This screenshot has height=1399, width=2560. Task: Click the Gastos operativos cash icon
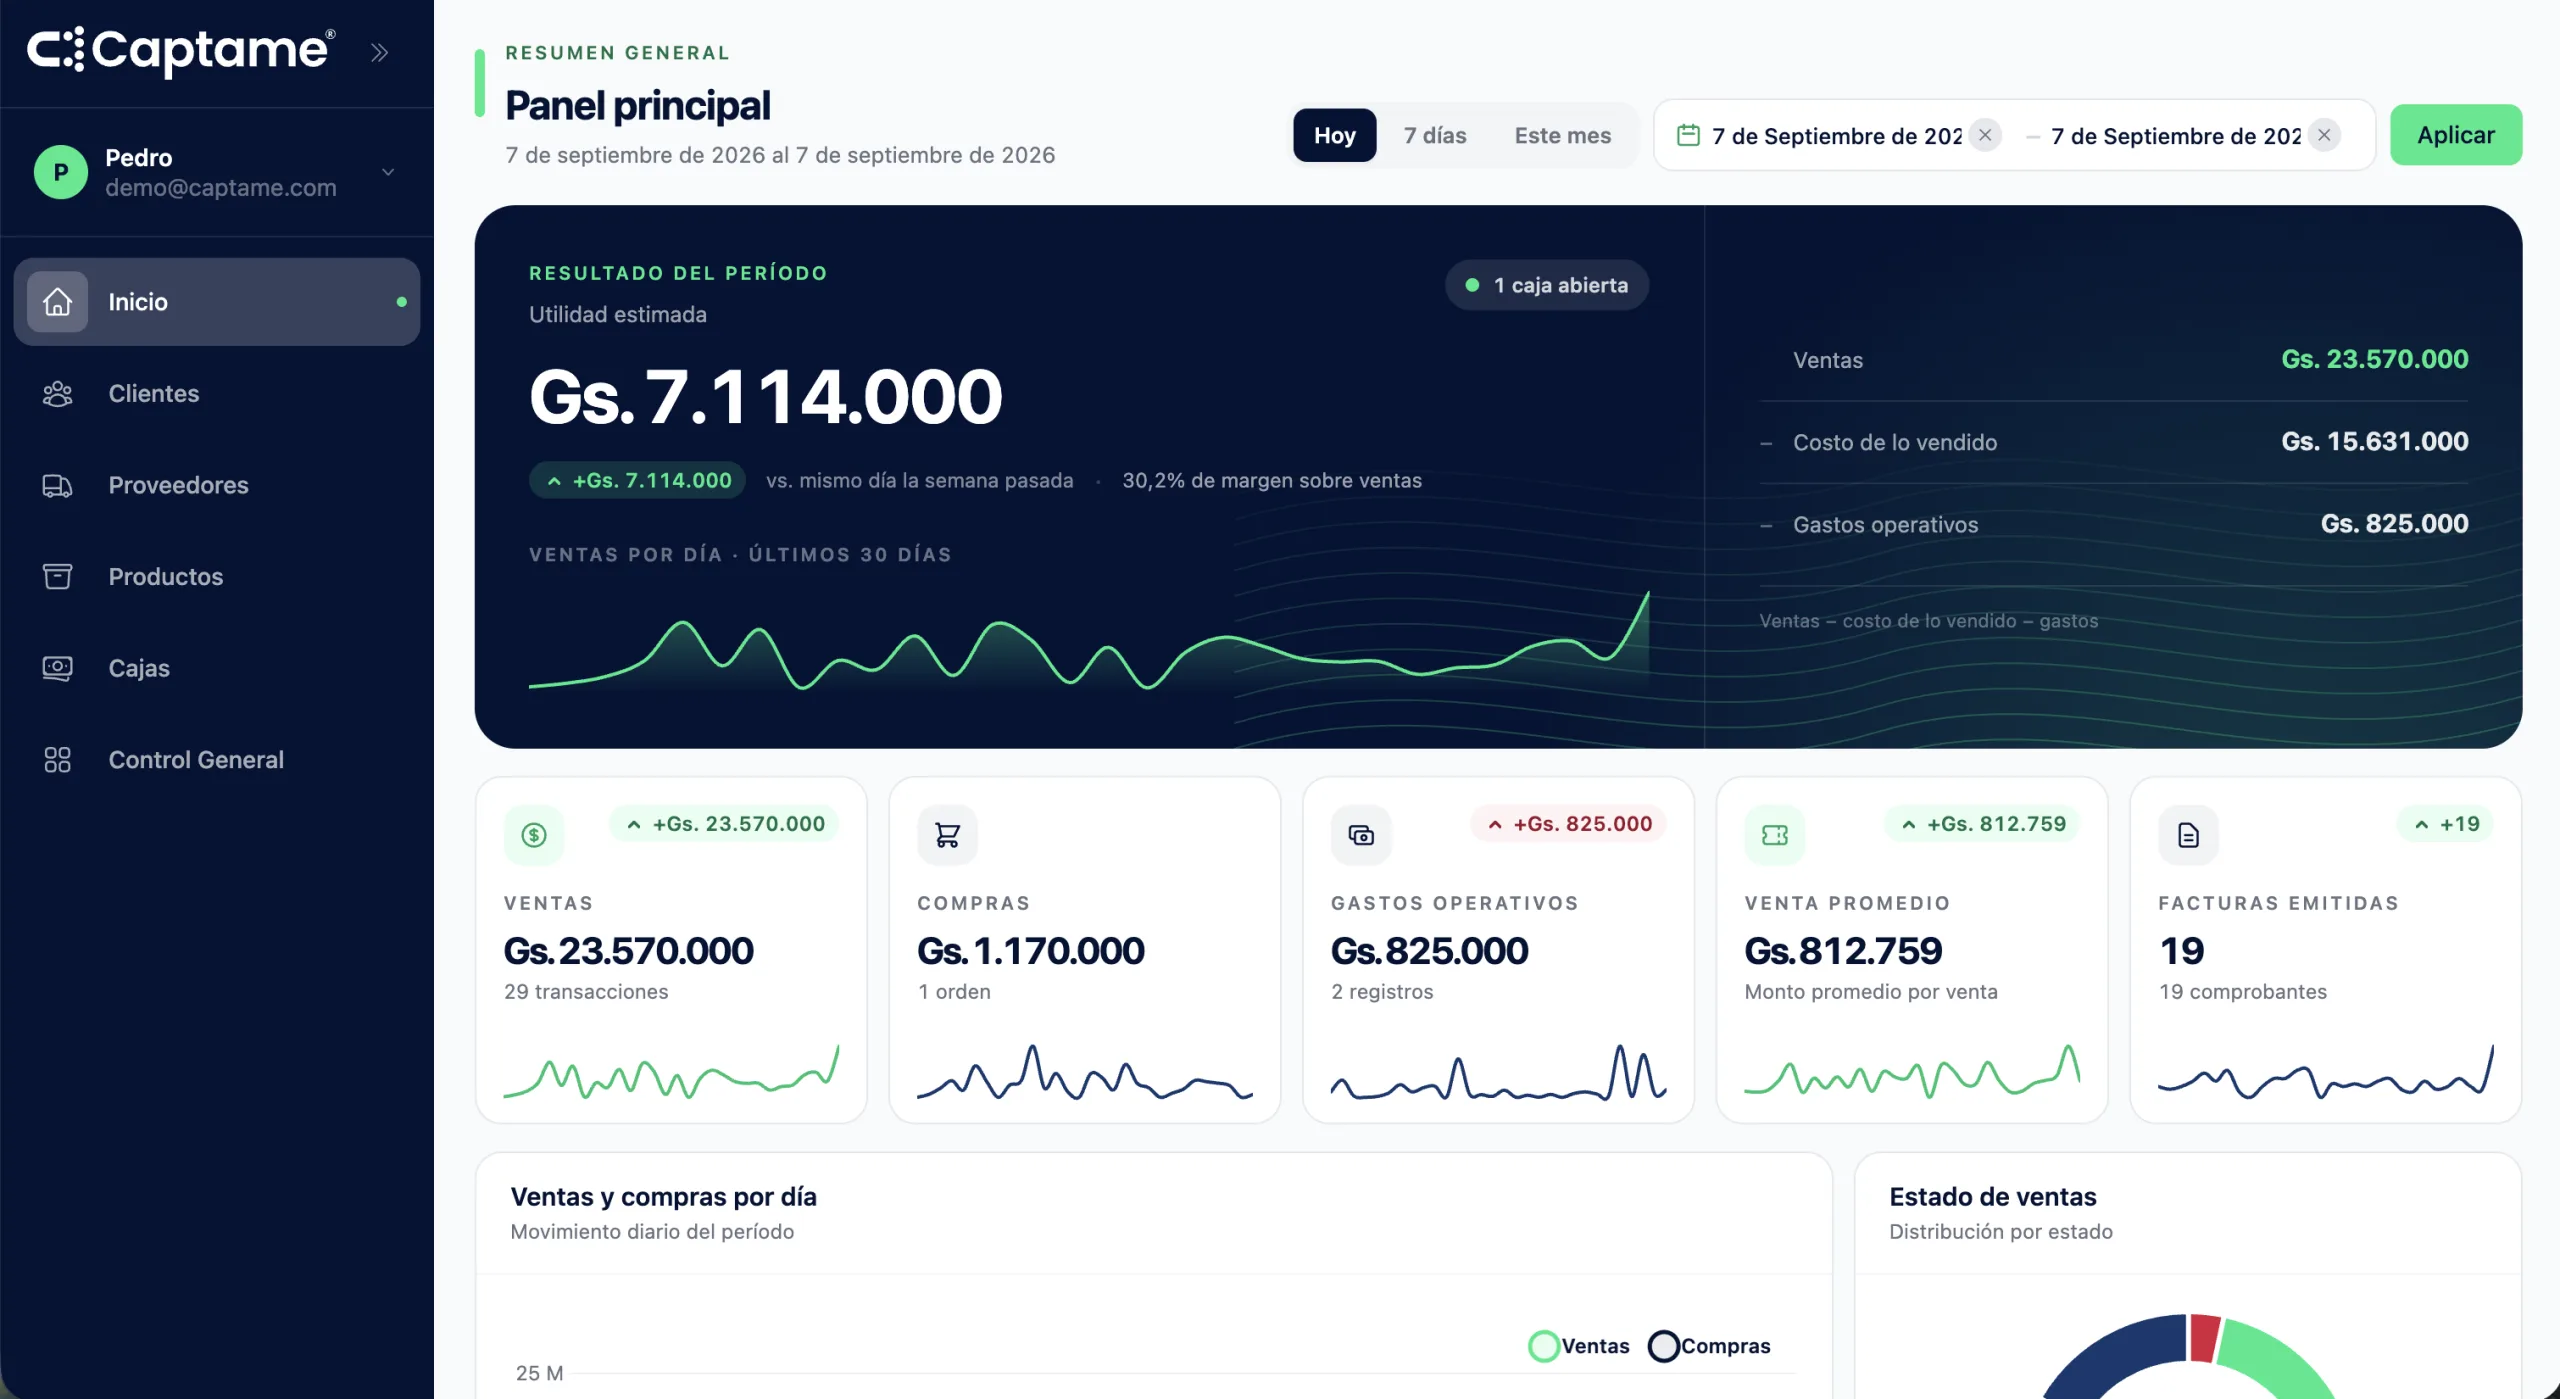click(1361, 835)
